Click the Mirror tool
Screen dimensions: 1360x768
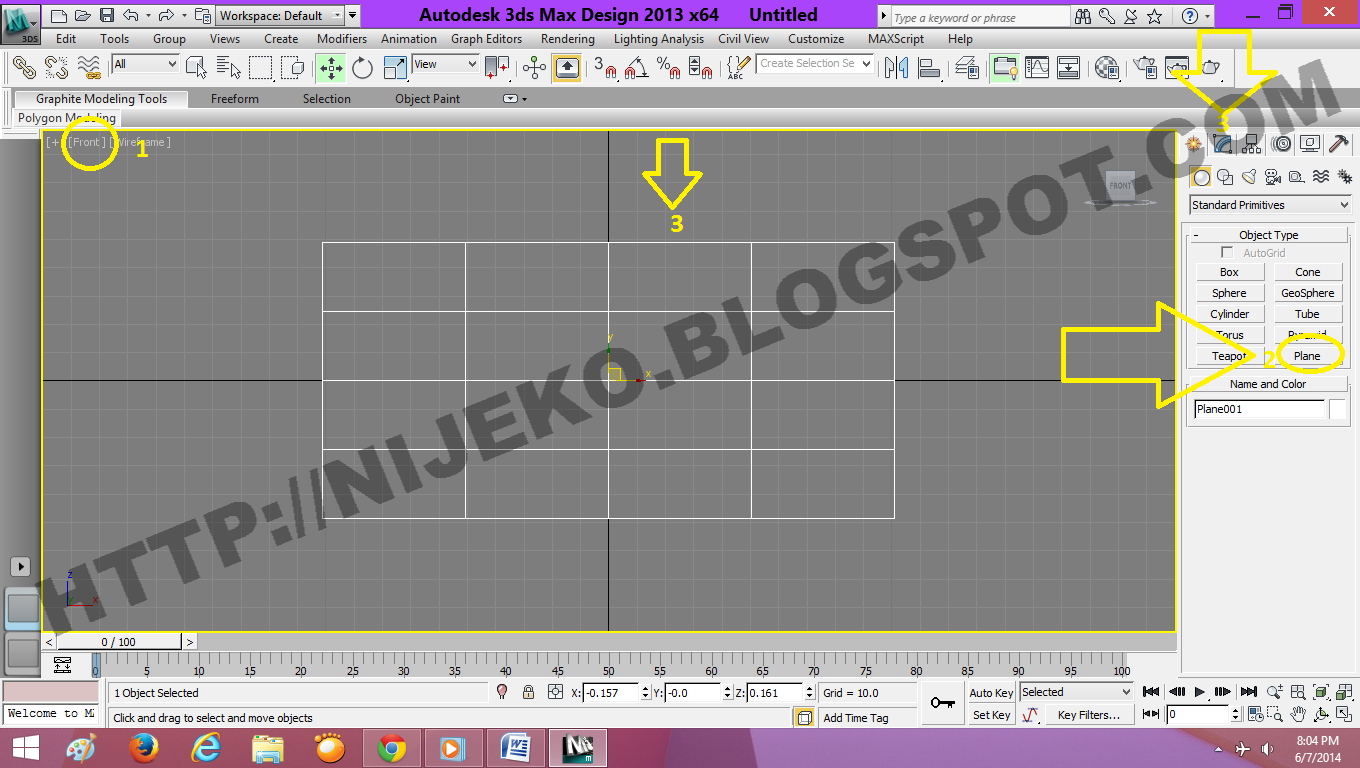[x=897, y=67]
